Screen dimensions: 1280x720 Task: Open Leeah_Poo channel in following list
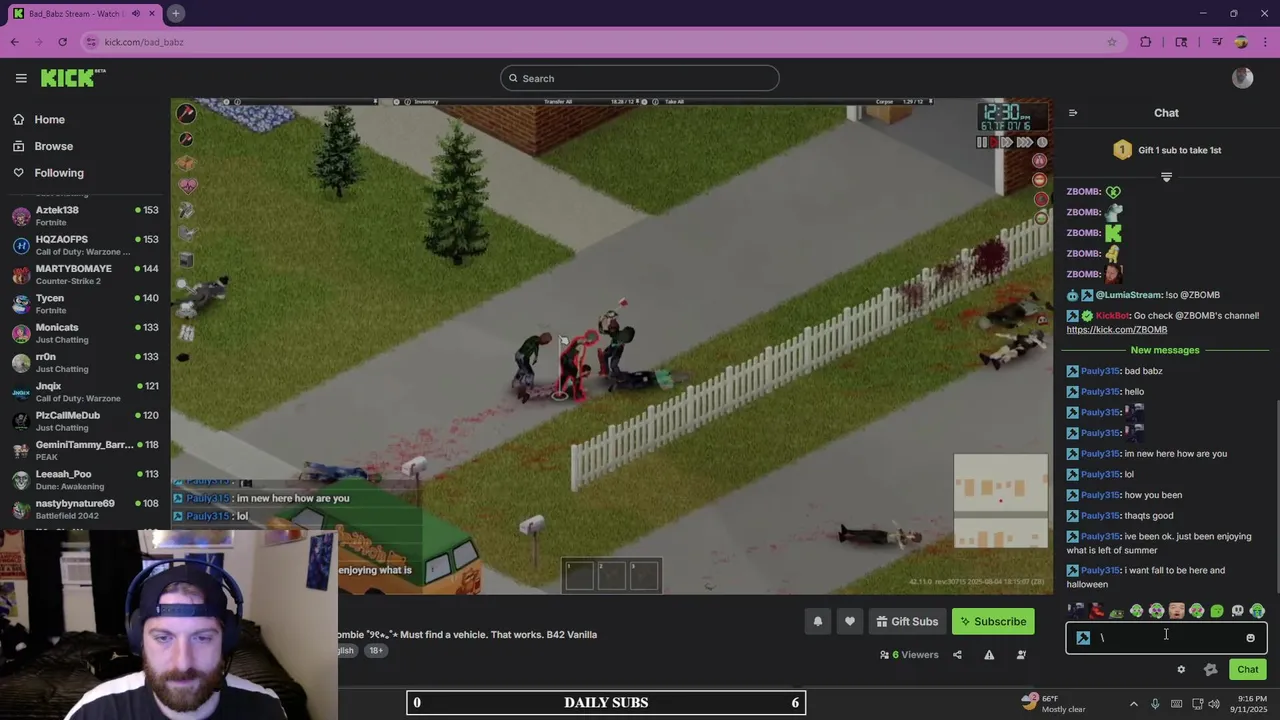point(85,480)
